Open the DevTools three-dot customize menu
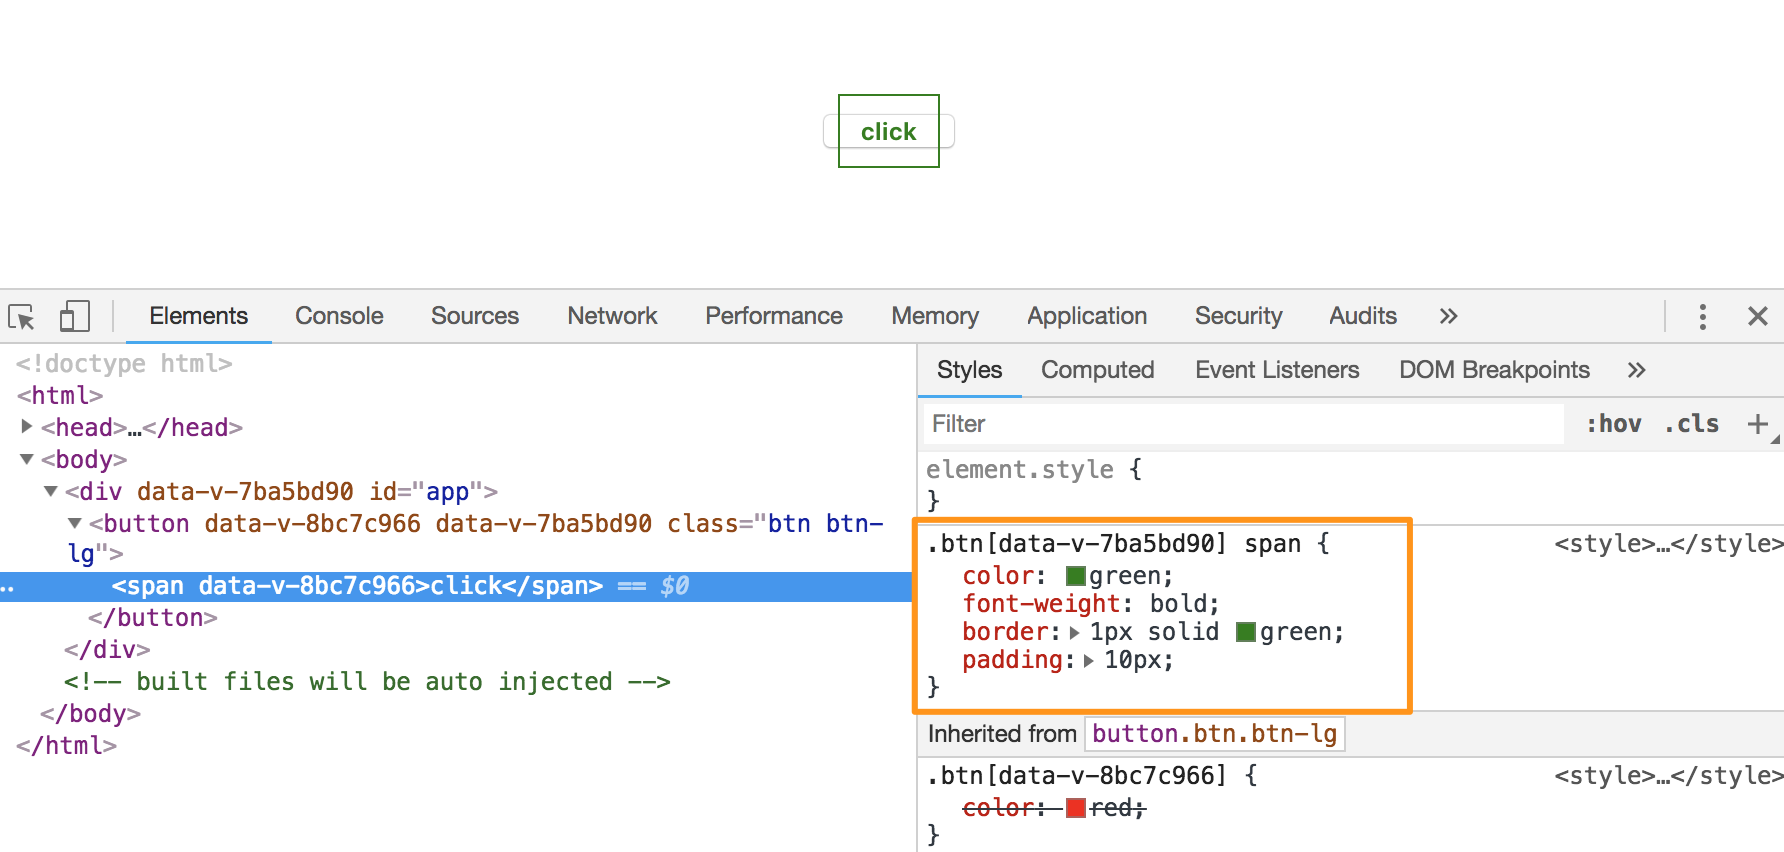The image size is (1784, 852). 1702,317
